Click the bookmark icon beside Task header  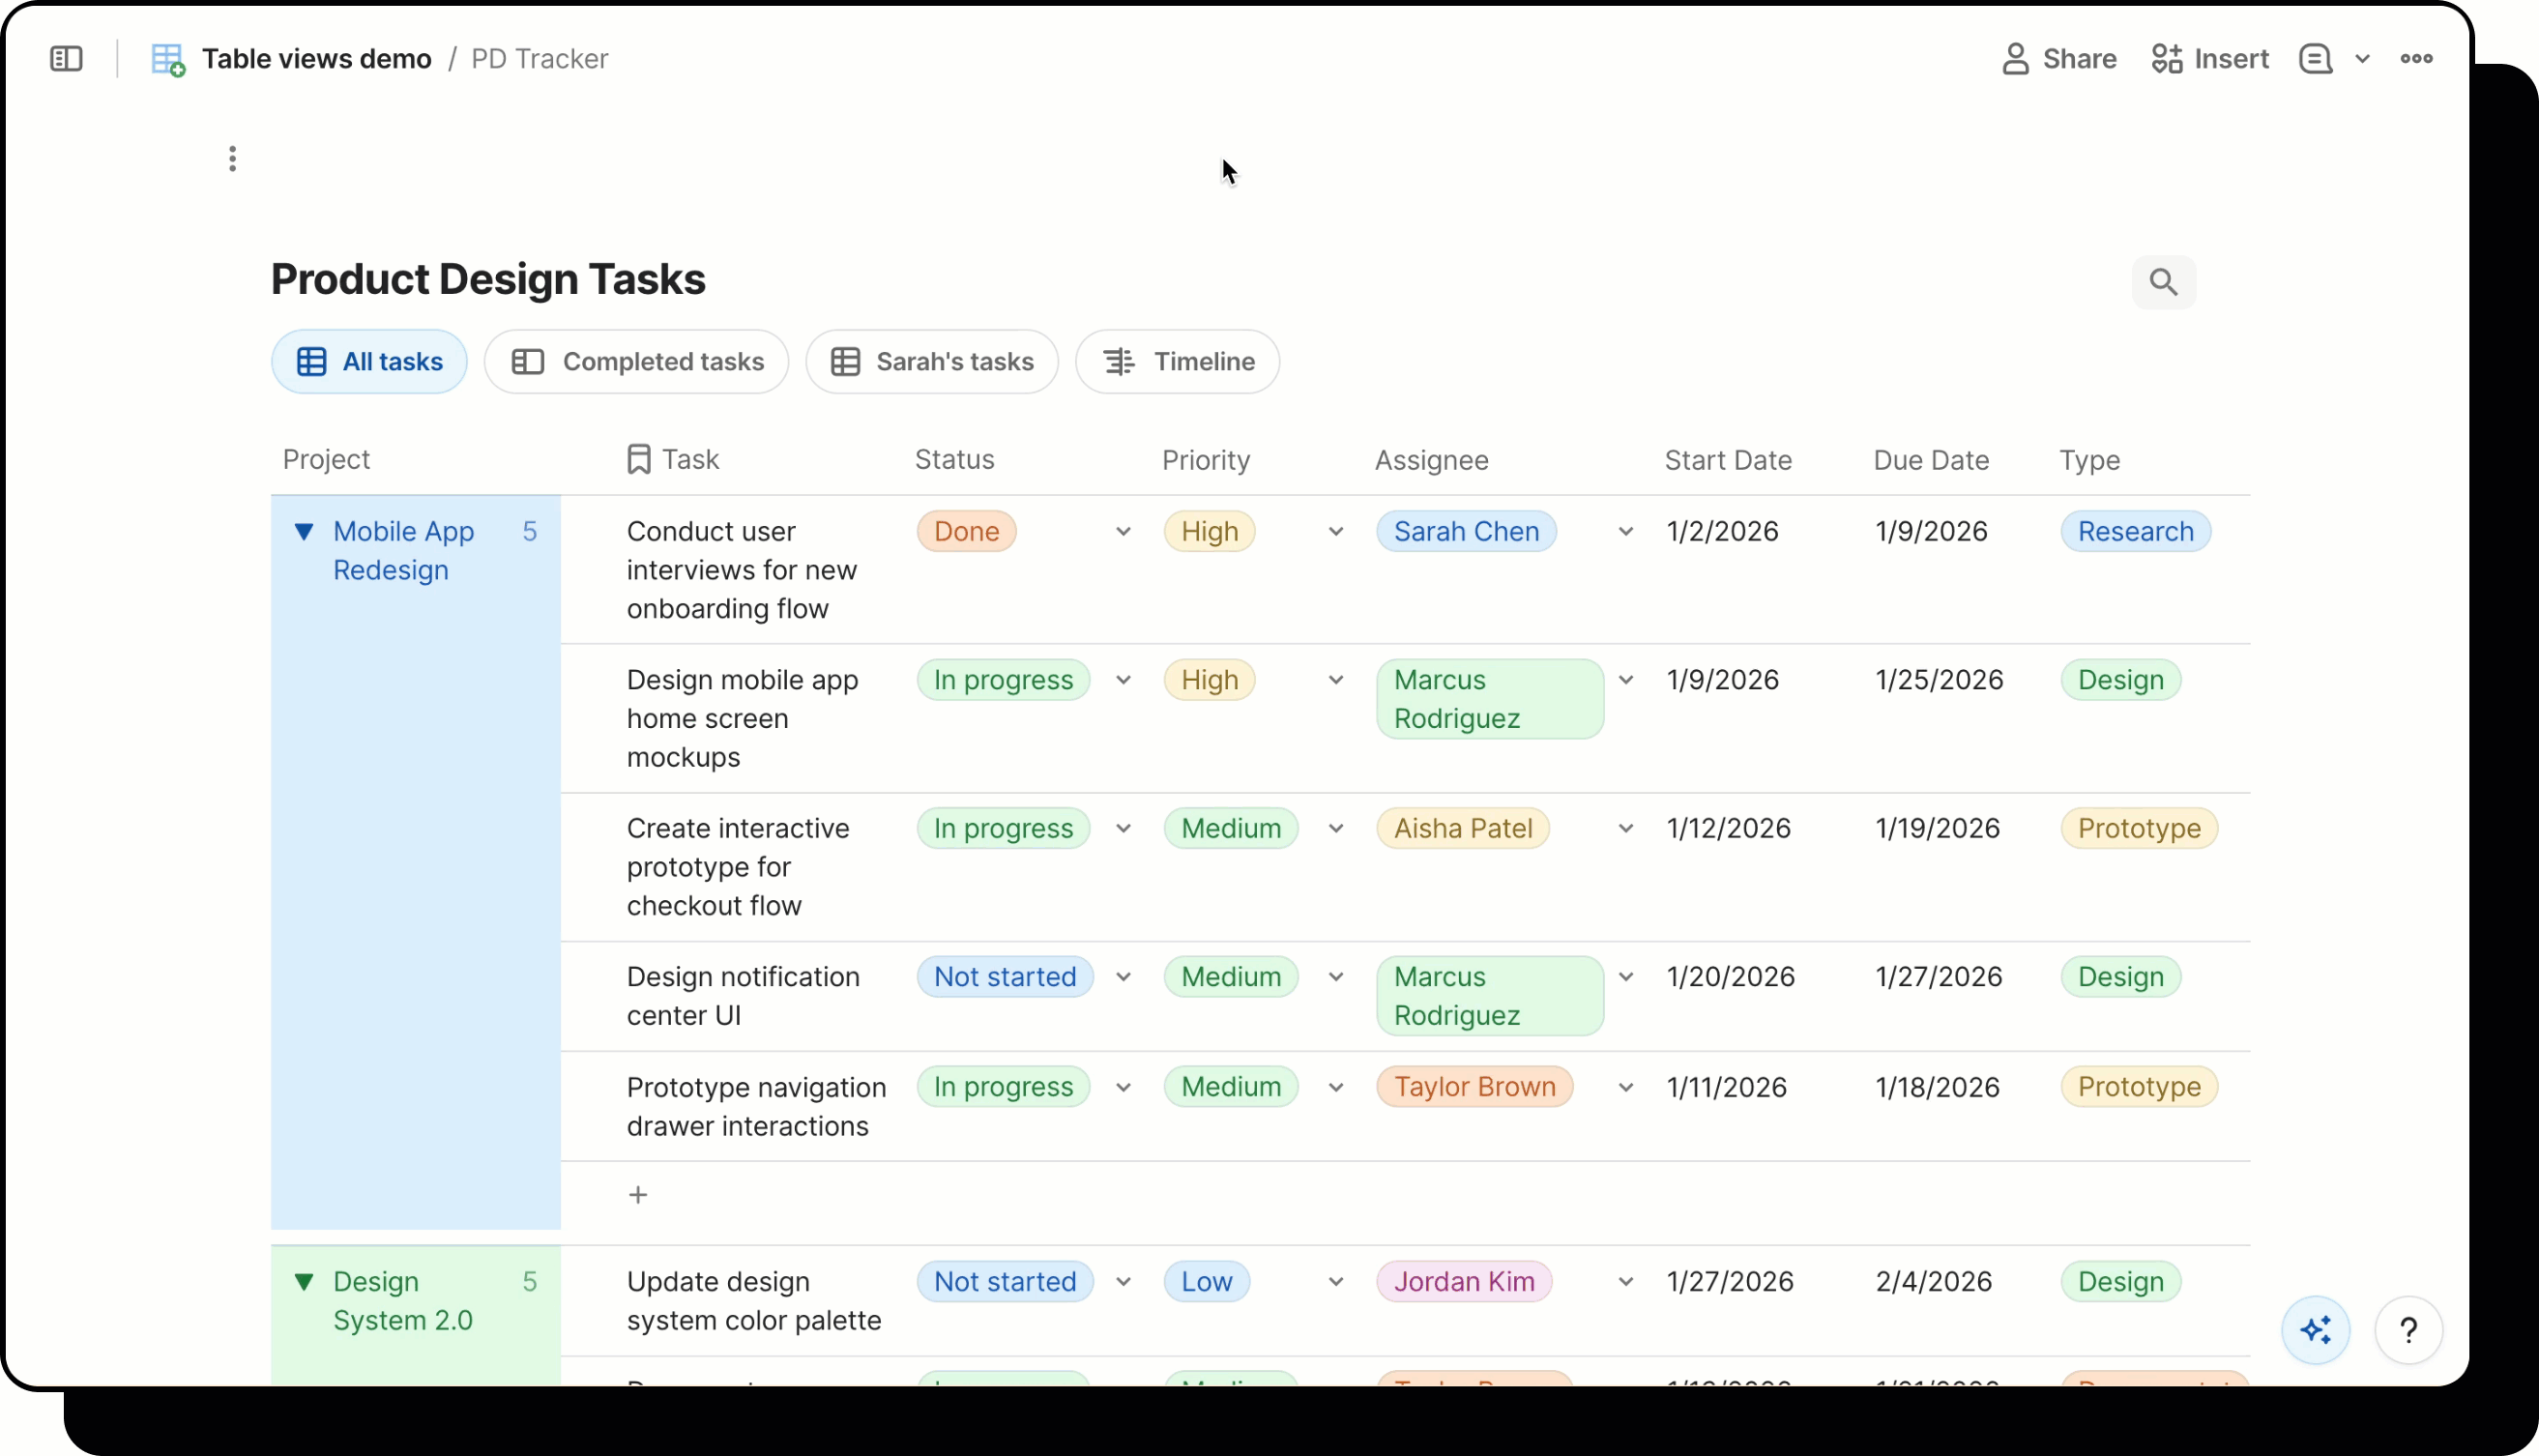click(x=639, y=458)
